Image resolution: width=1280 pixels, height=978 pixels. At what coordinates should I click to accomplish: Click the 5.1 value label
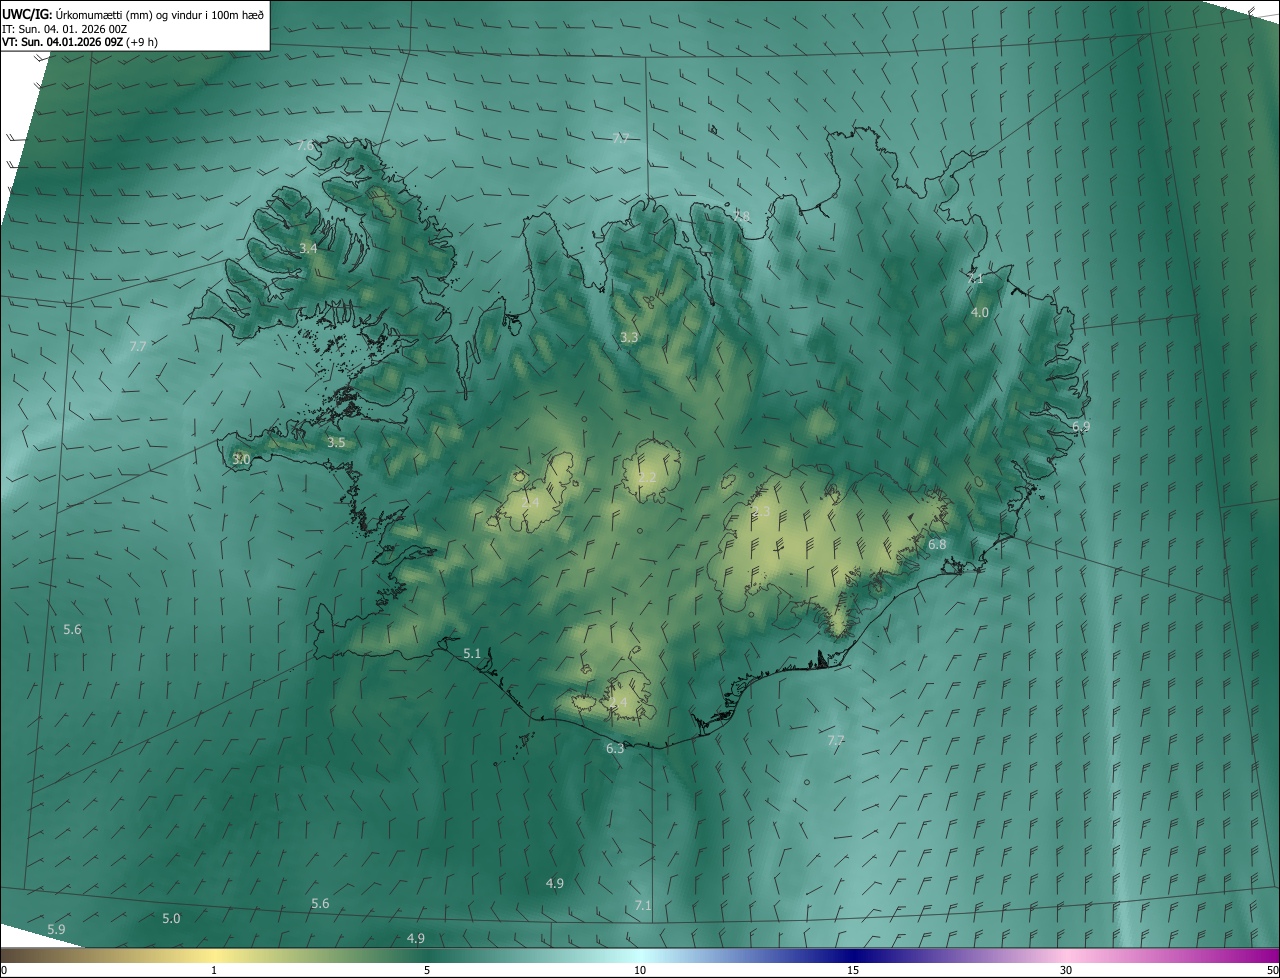[x=472, y=653]
